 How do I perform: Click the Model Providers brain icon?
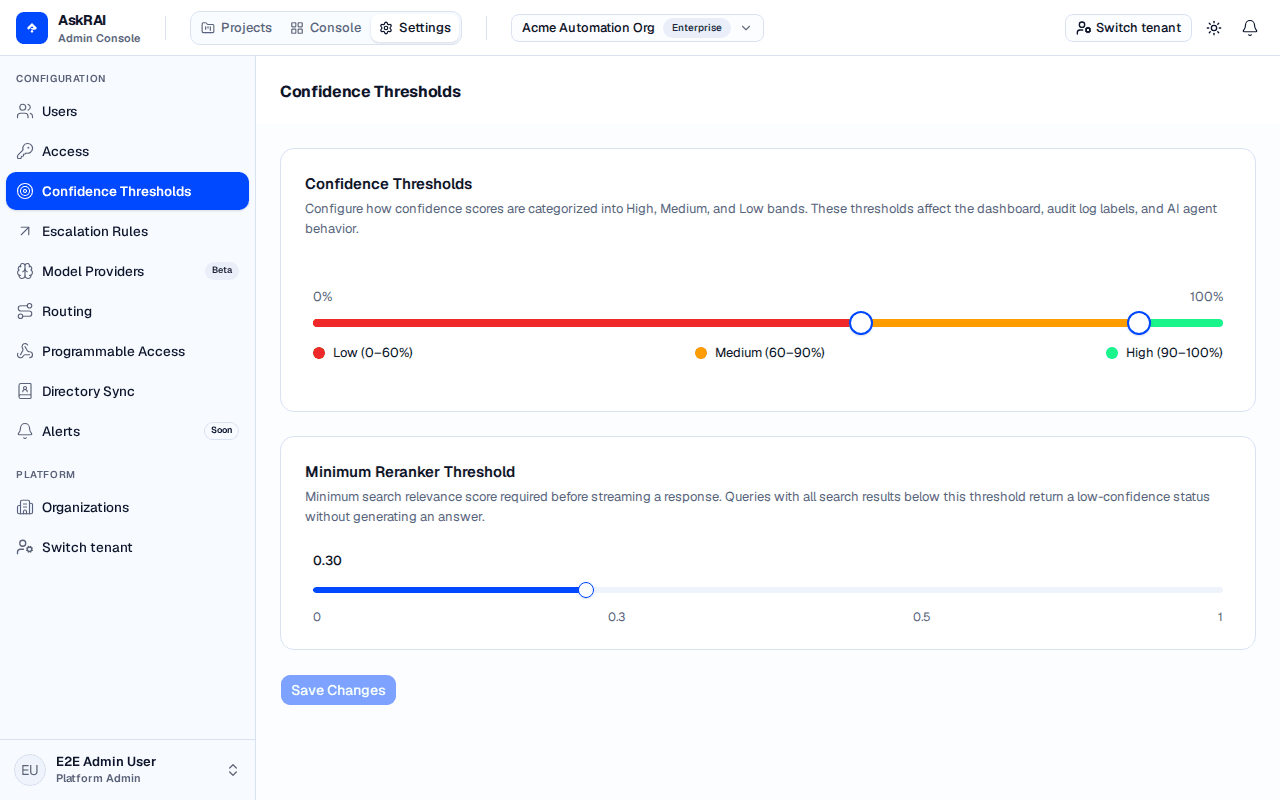pyautogui.click(x=25, y=271)
